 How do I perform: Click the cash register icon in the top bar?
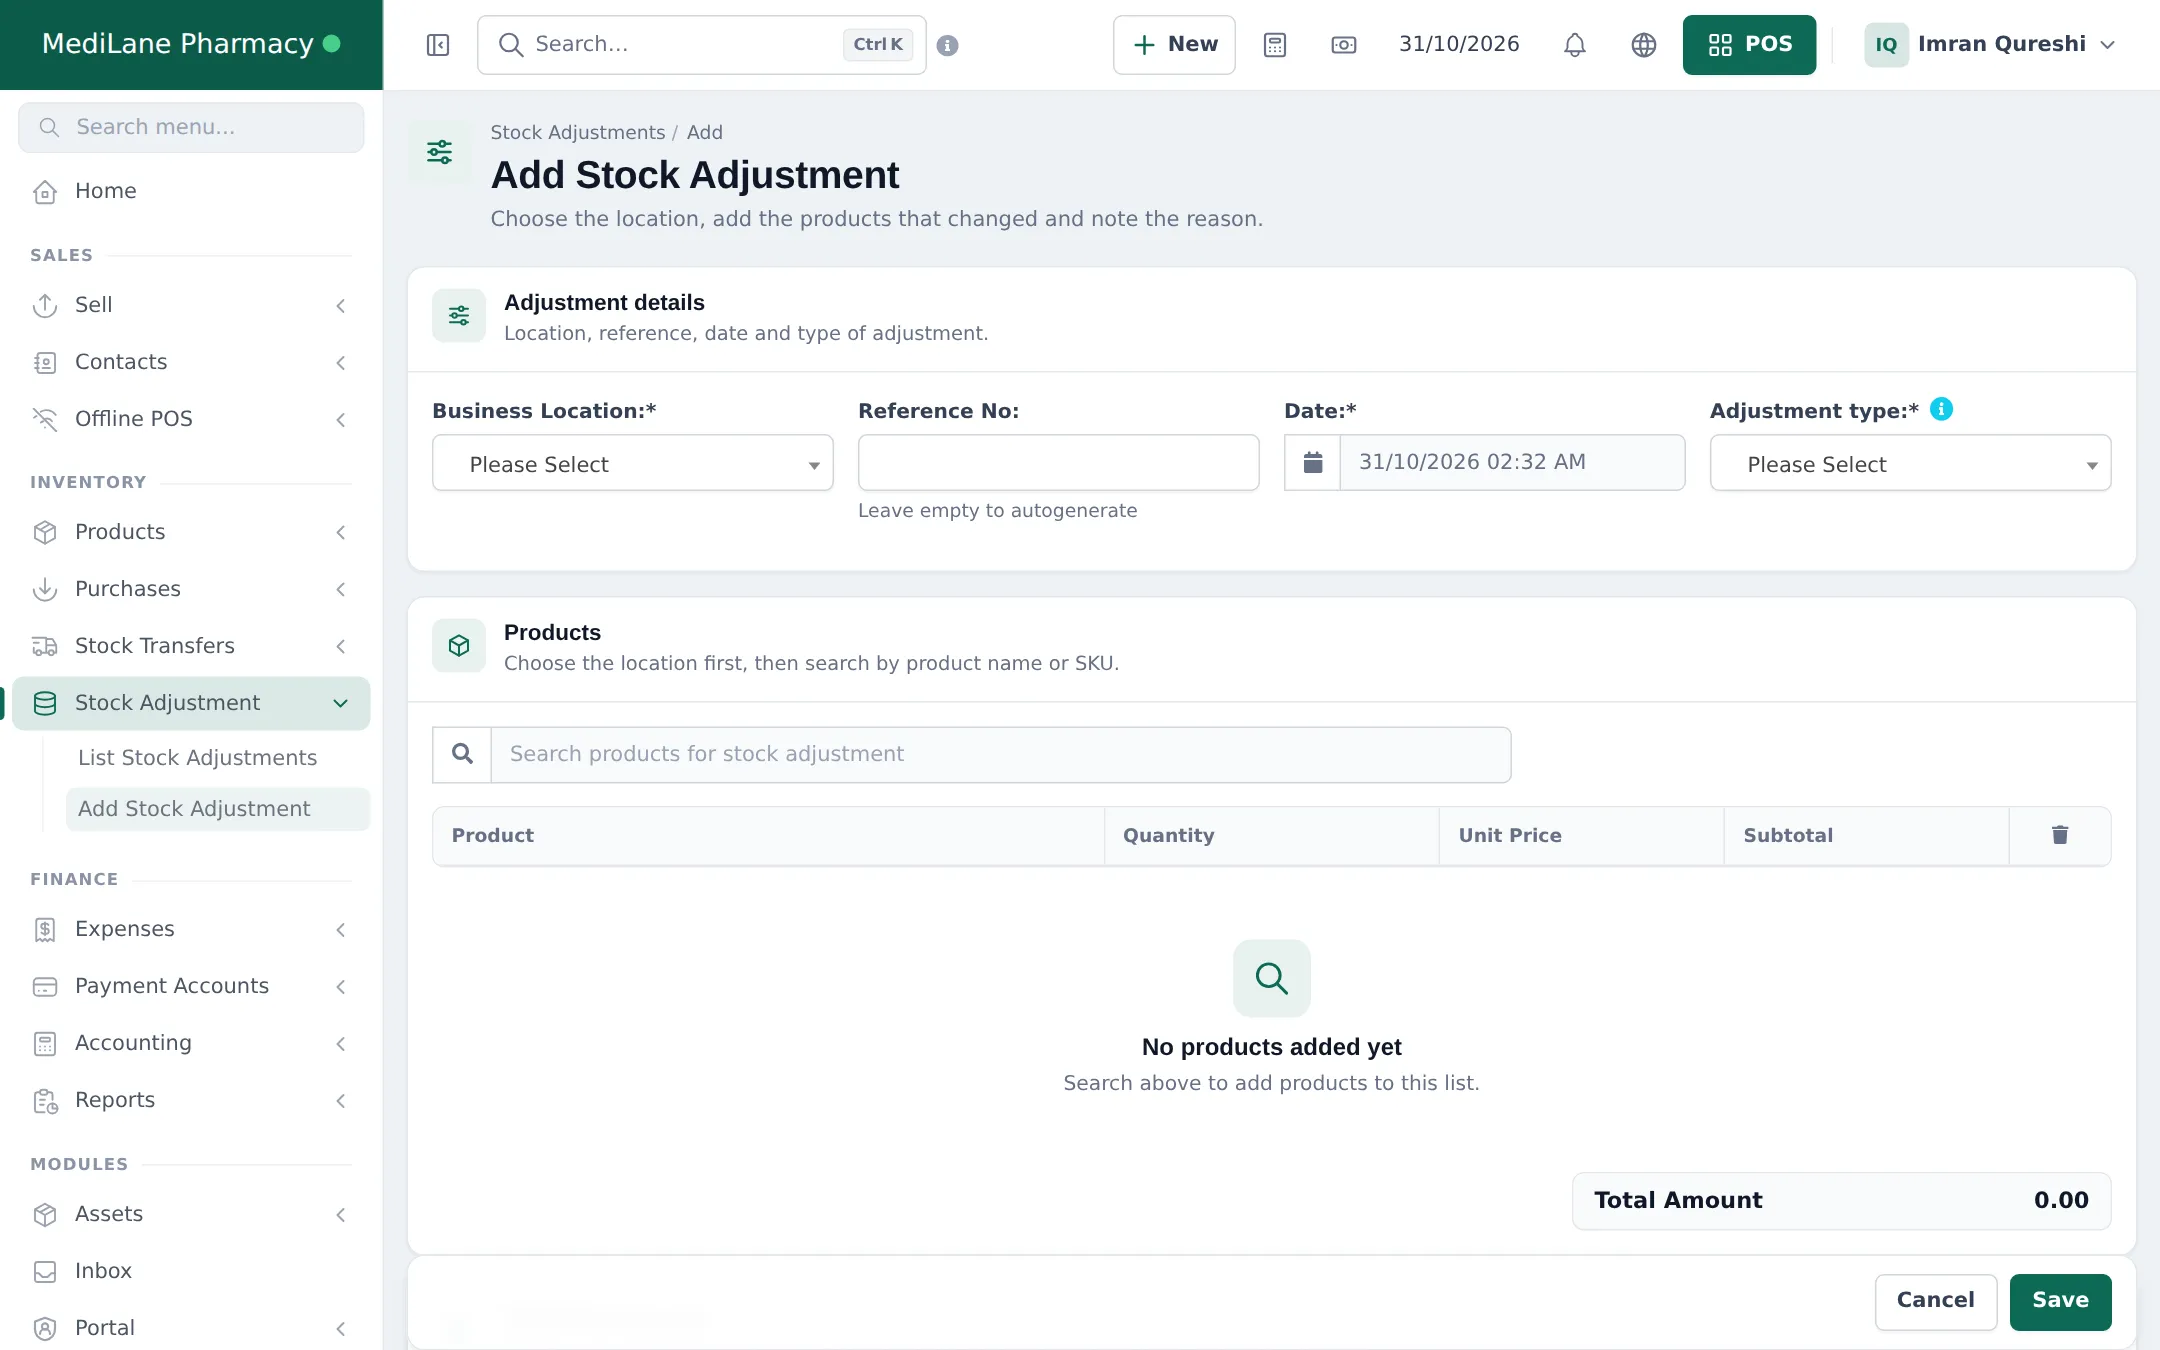(x=1344, y=45)
